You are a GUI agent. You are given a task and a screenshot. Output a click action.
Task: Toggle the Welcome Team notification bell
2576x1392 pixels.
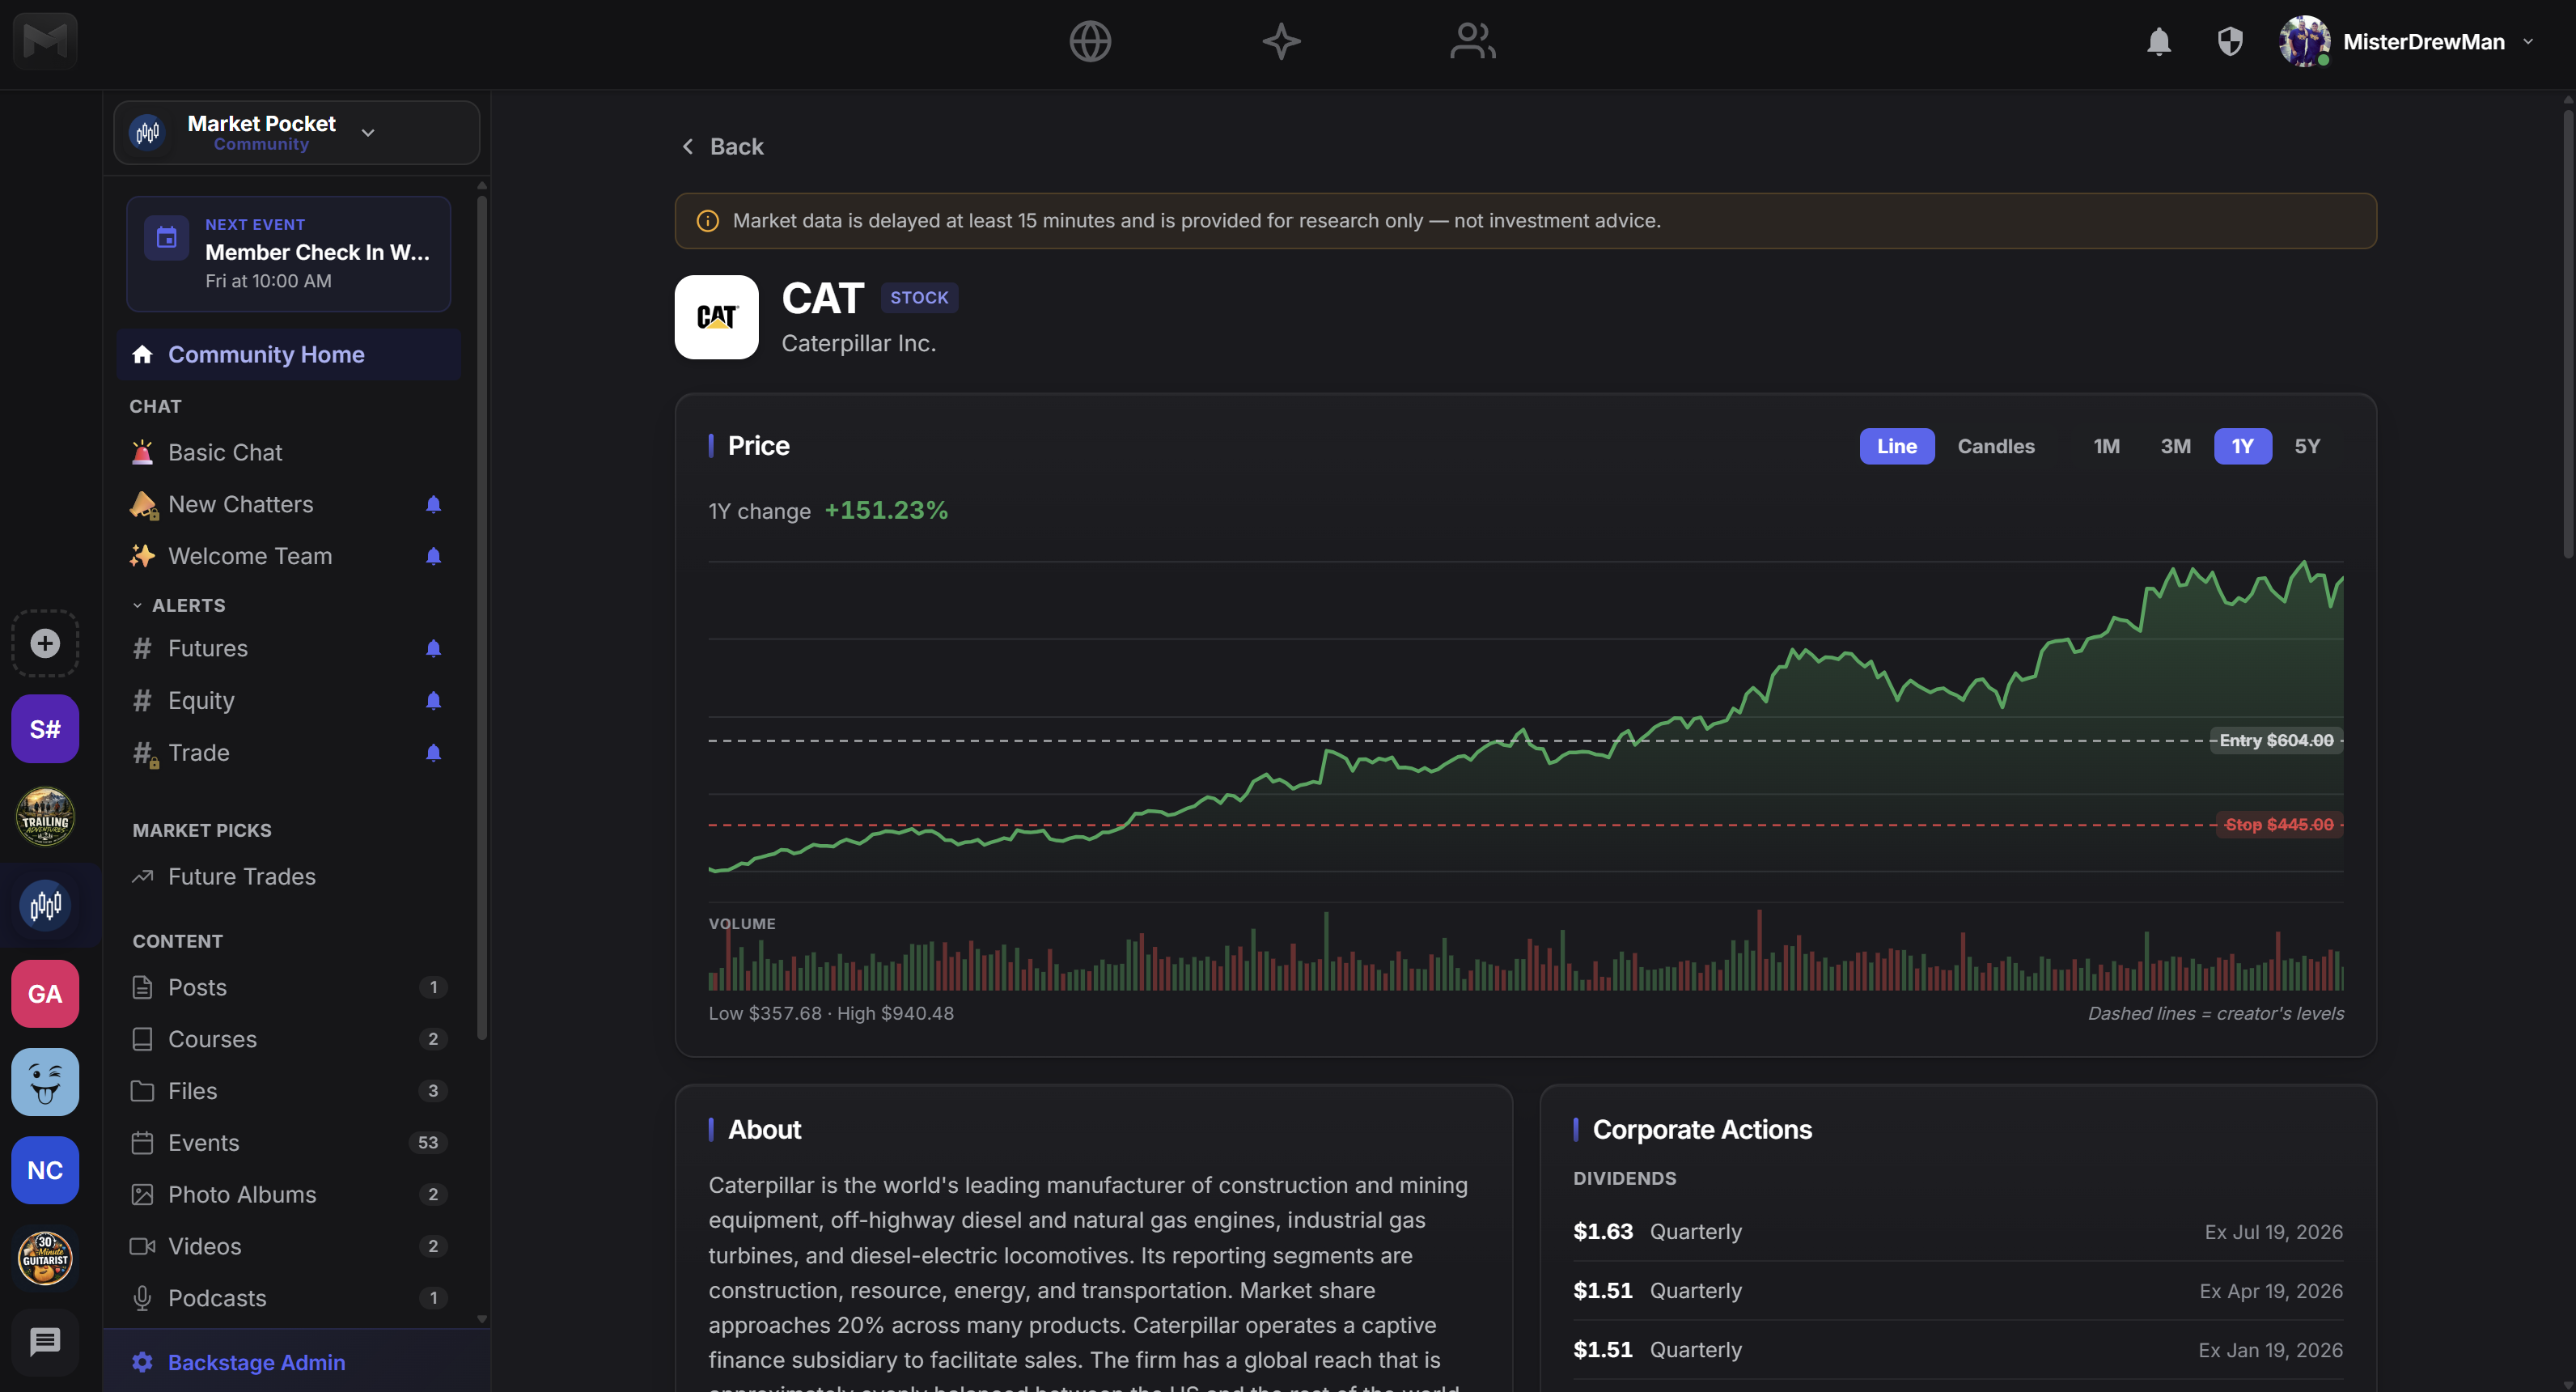pos(433,556)
